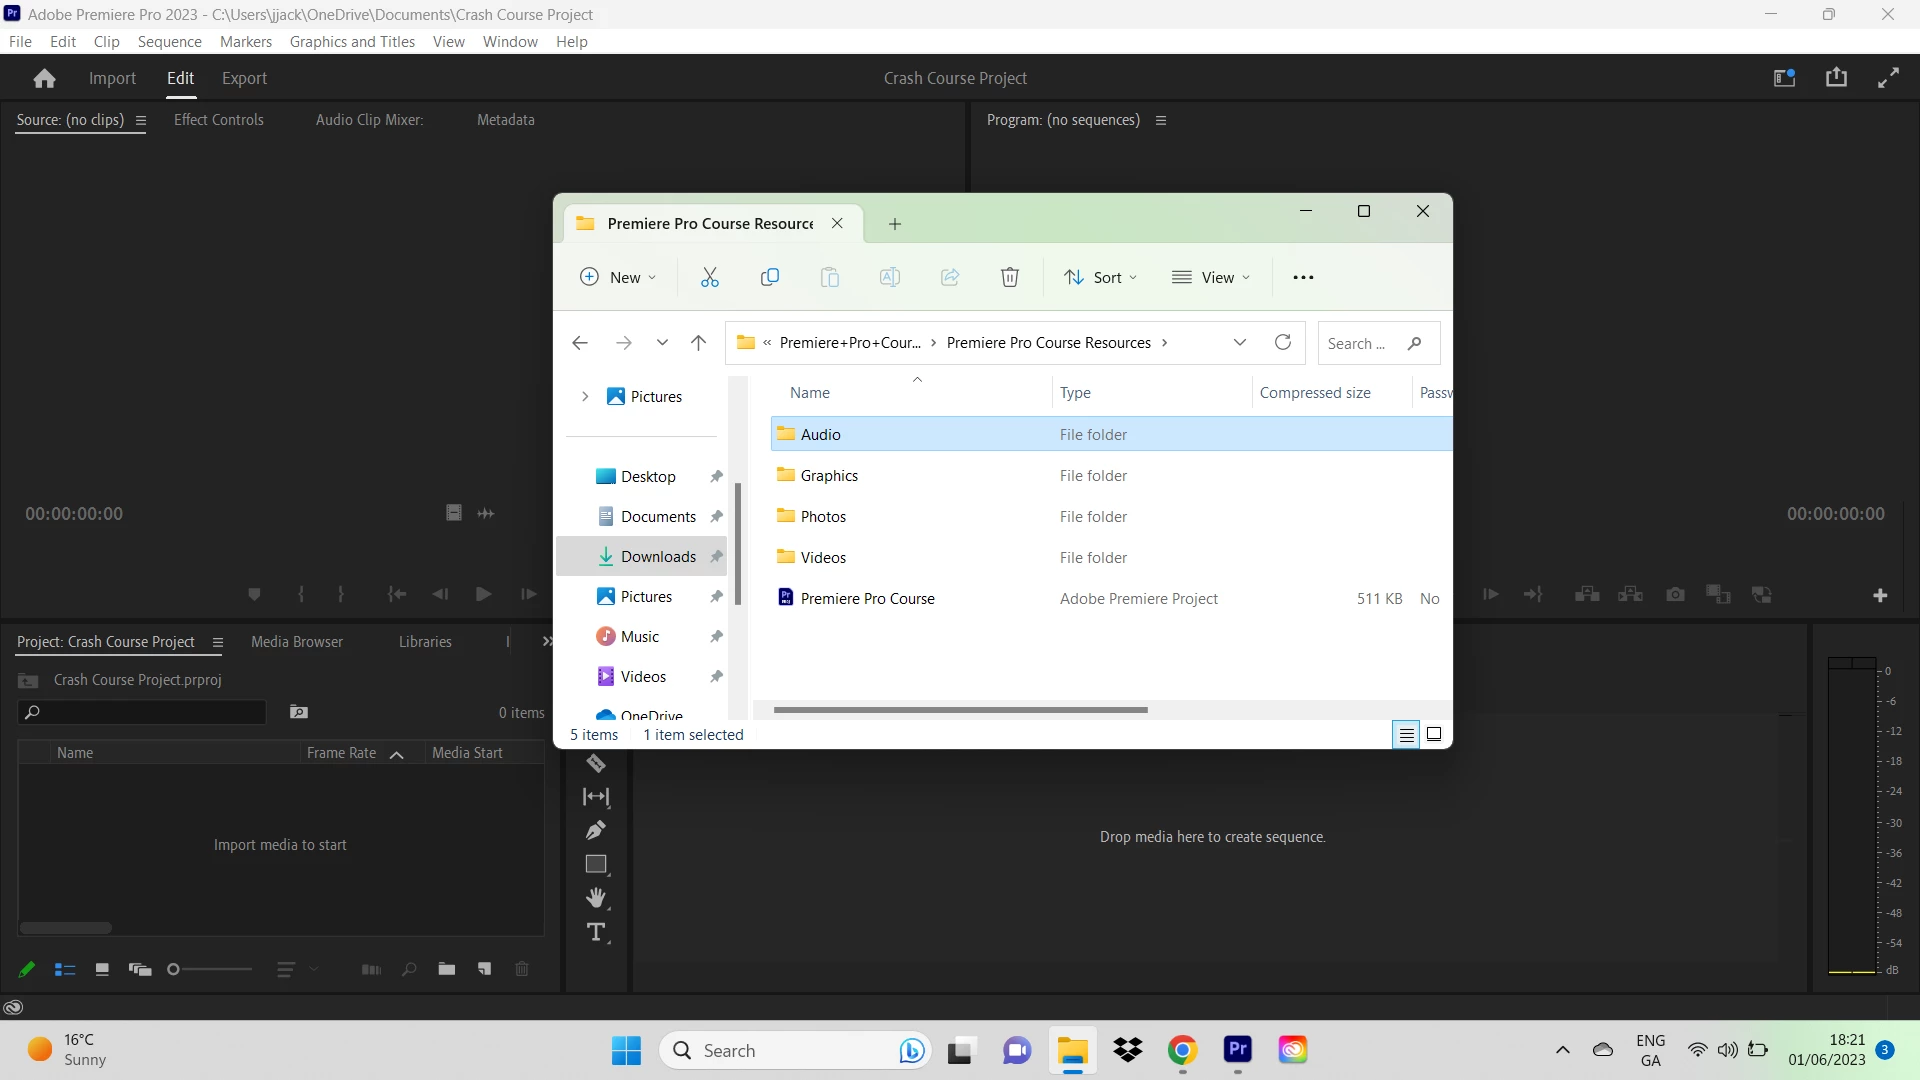This screenshot has height=1080, width=1920.
Task: Click the Export Frame camera icon
Action: click(1675, 595)
